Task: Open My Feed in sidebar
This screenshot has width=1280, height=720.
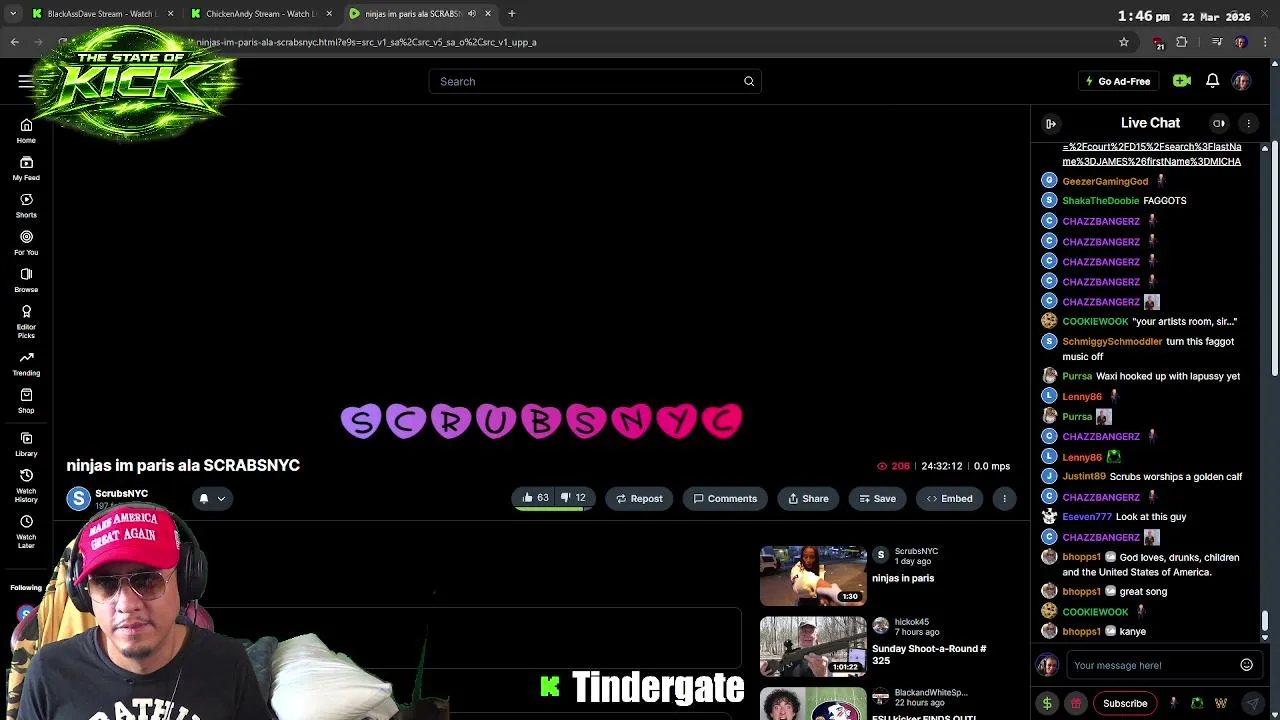Action: (x=26, y=168)
